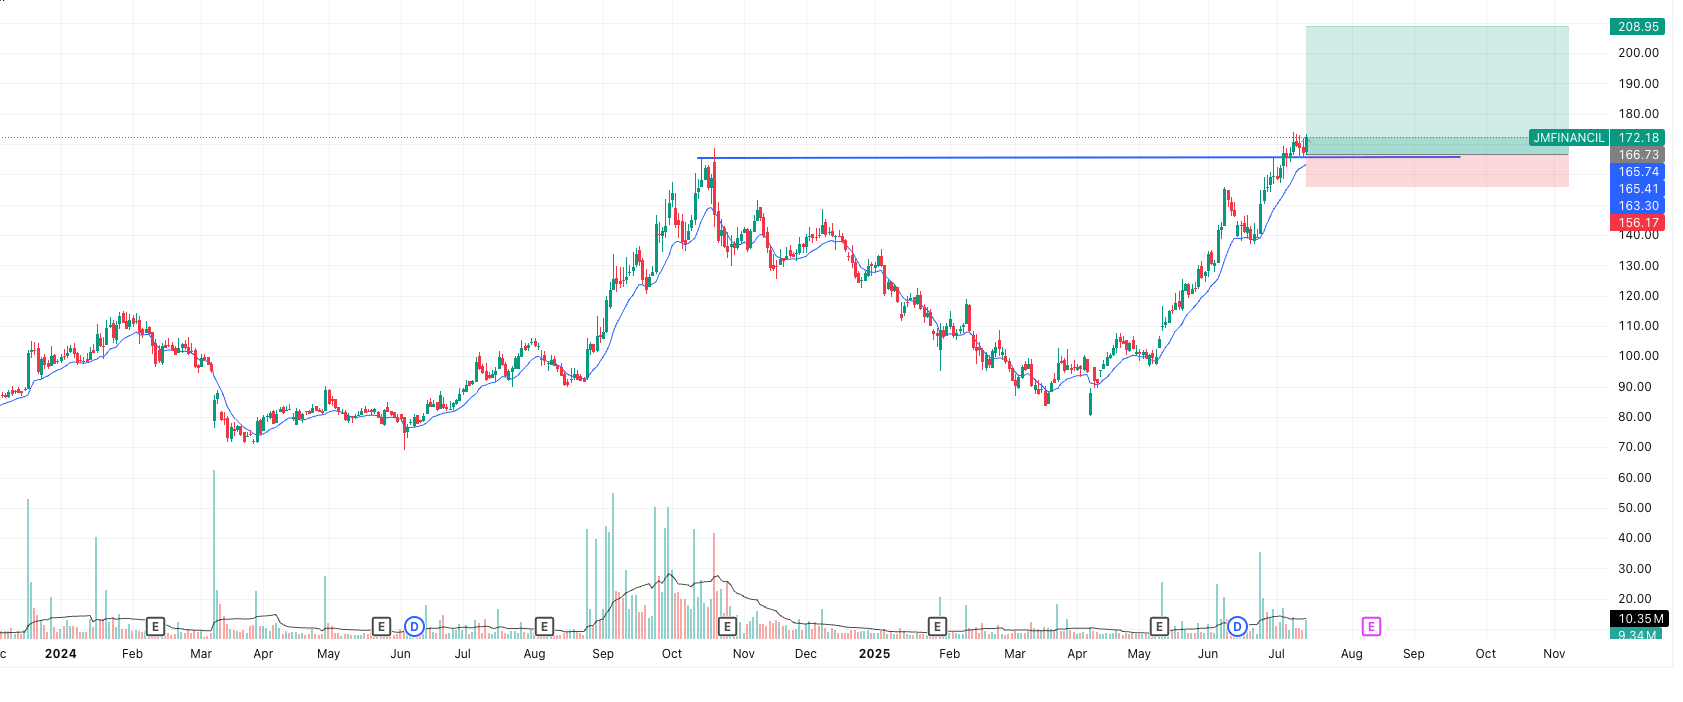Click the 172.18 current price label

(x=1638, y=138)
